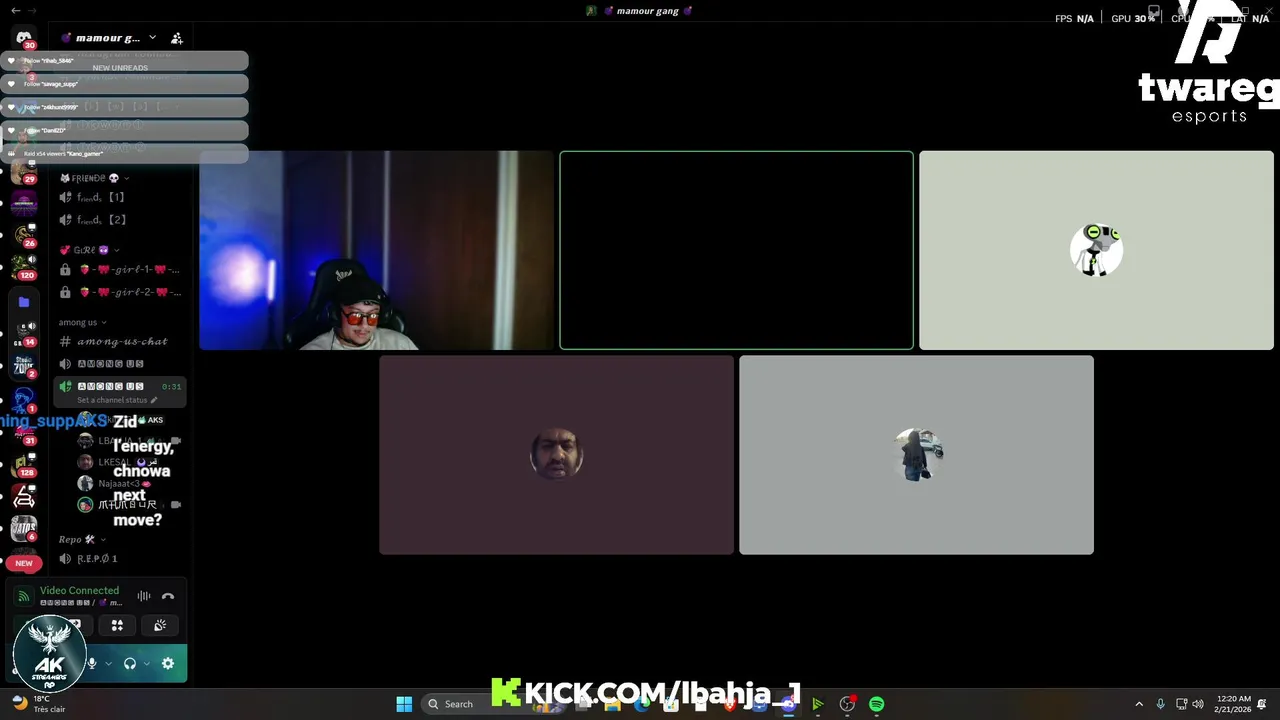Click the invite people icon beside server name
Screen dimensions: 1280x720
pos(177,38)
